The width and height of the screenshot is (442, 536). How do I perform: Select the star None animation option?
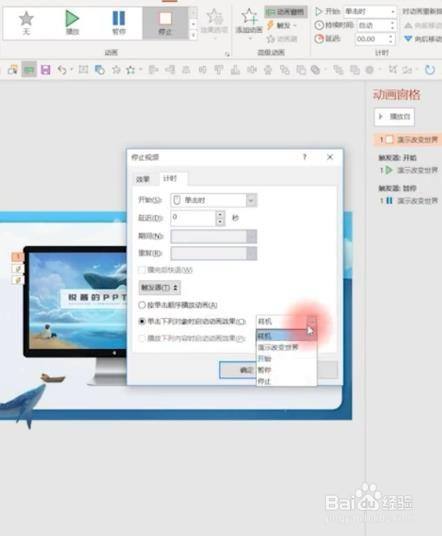(x=26, y=23)
